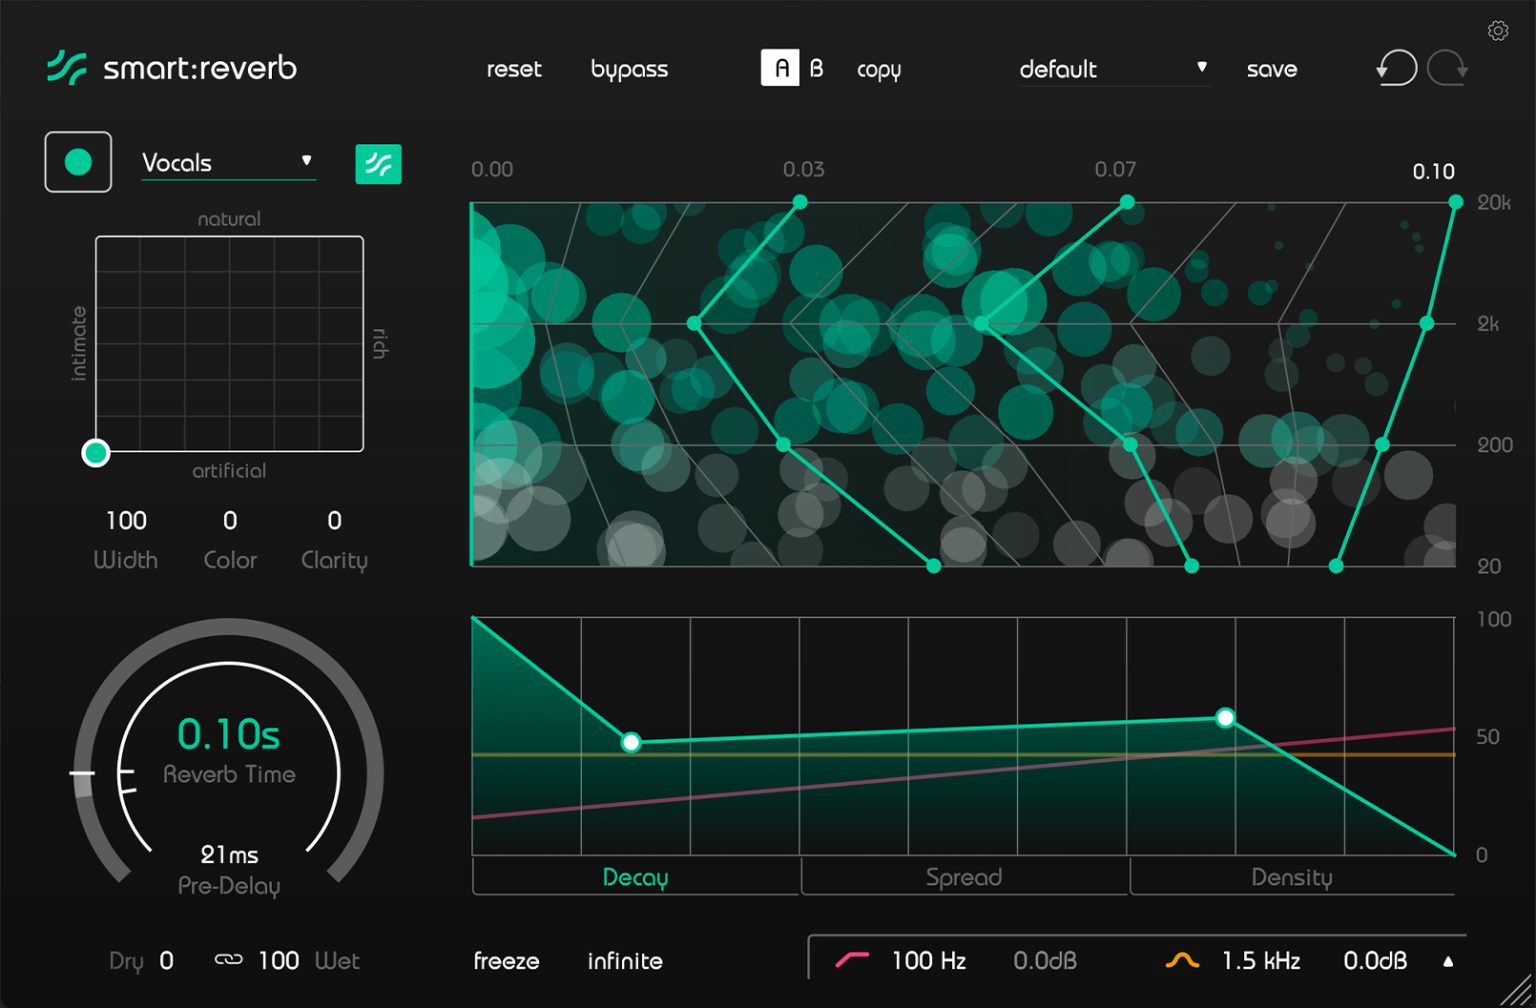The width and height of the screenshot is (1536, 1008).
Task: Switch to the Spread tab
Action: [x=962, y=877]
